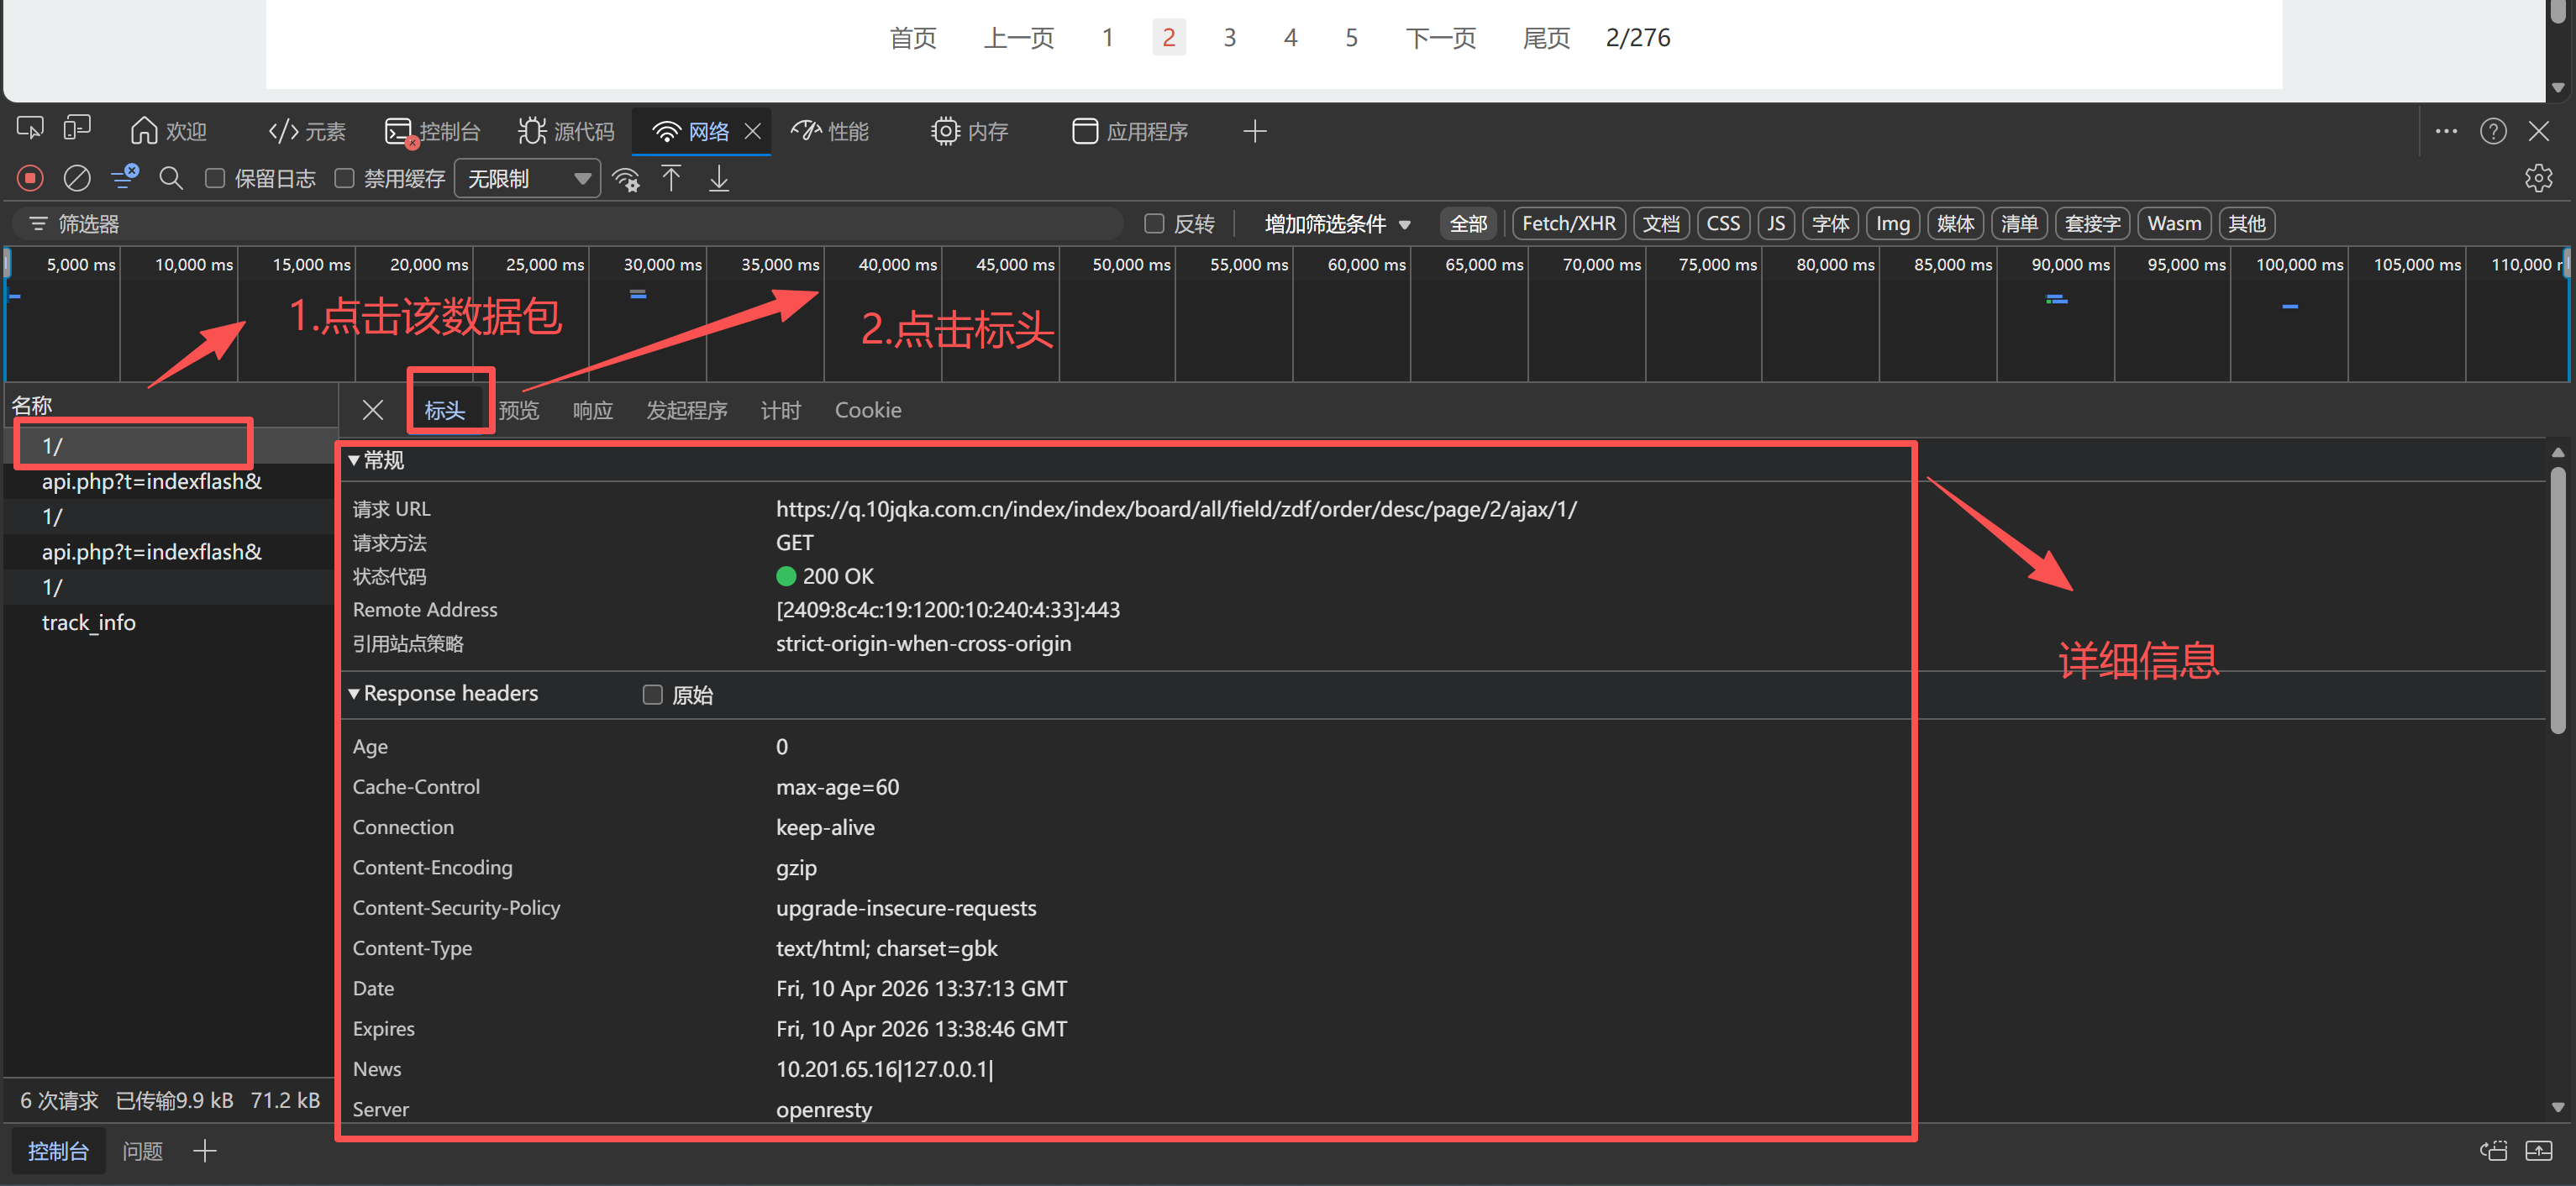Collapse the Response headers section
Screen dimensions: 2576x1186
tap(354, 693)
